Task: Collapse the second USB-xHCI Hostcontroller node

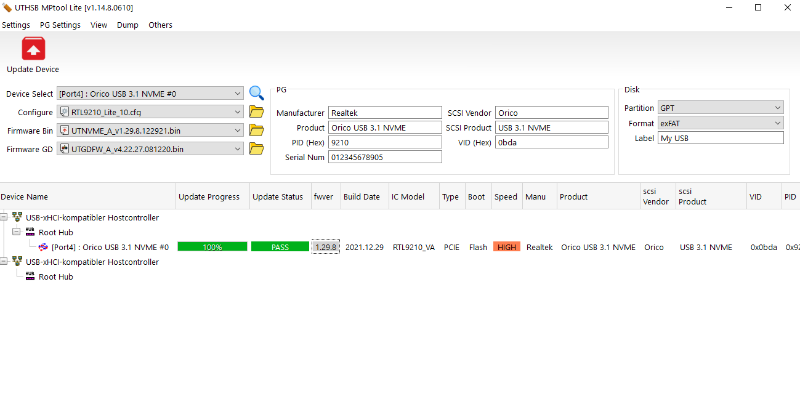Action: coord(4,262)
